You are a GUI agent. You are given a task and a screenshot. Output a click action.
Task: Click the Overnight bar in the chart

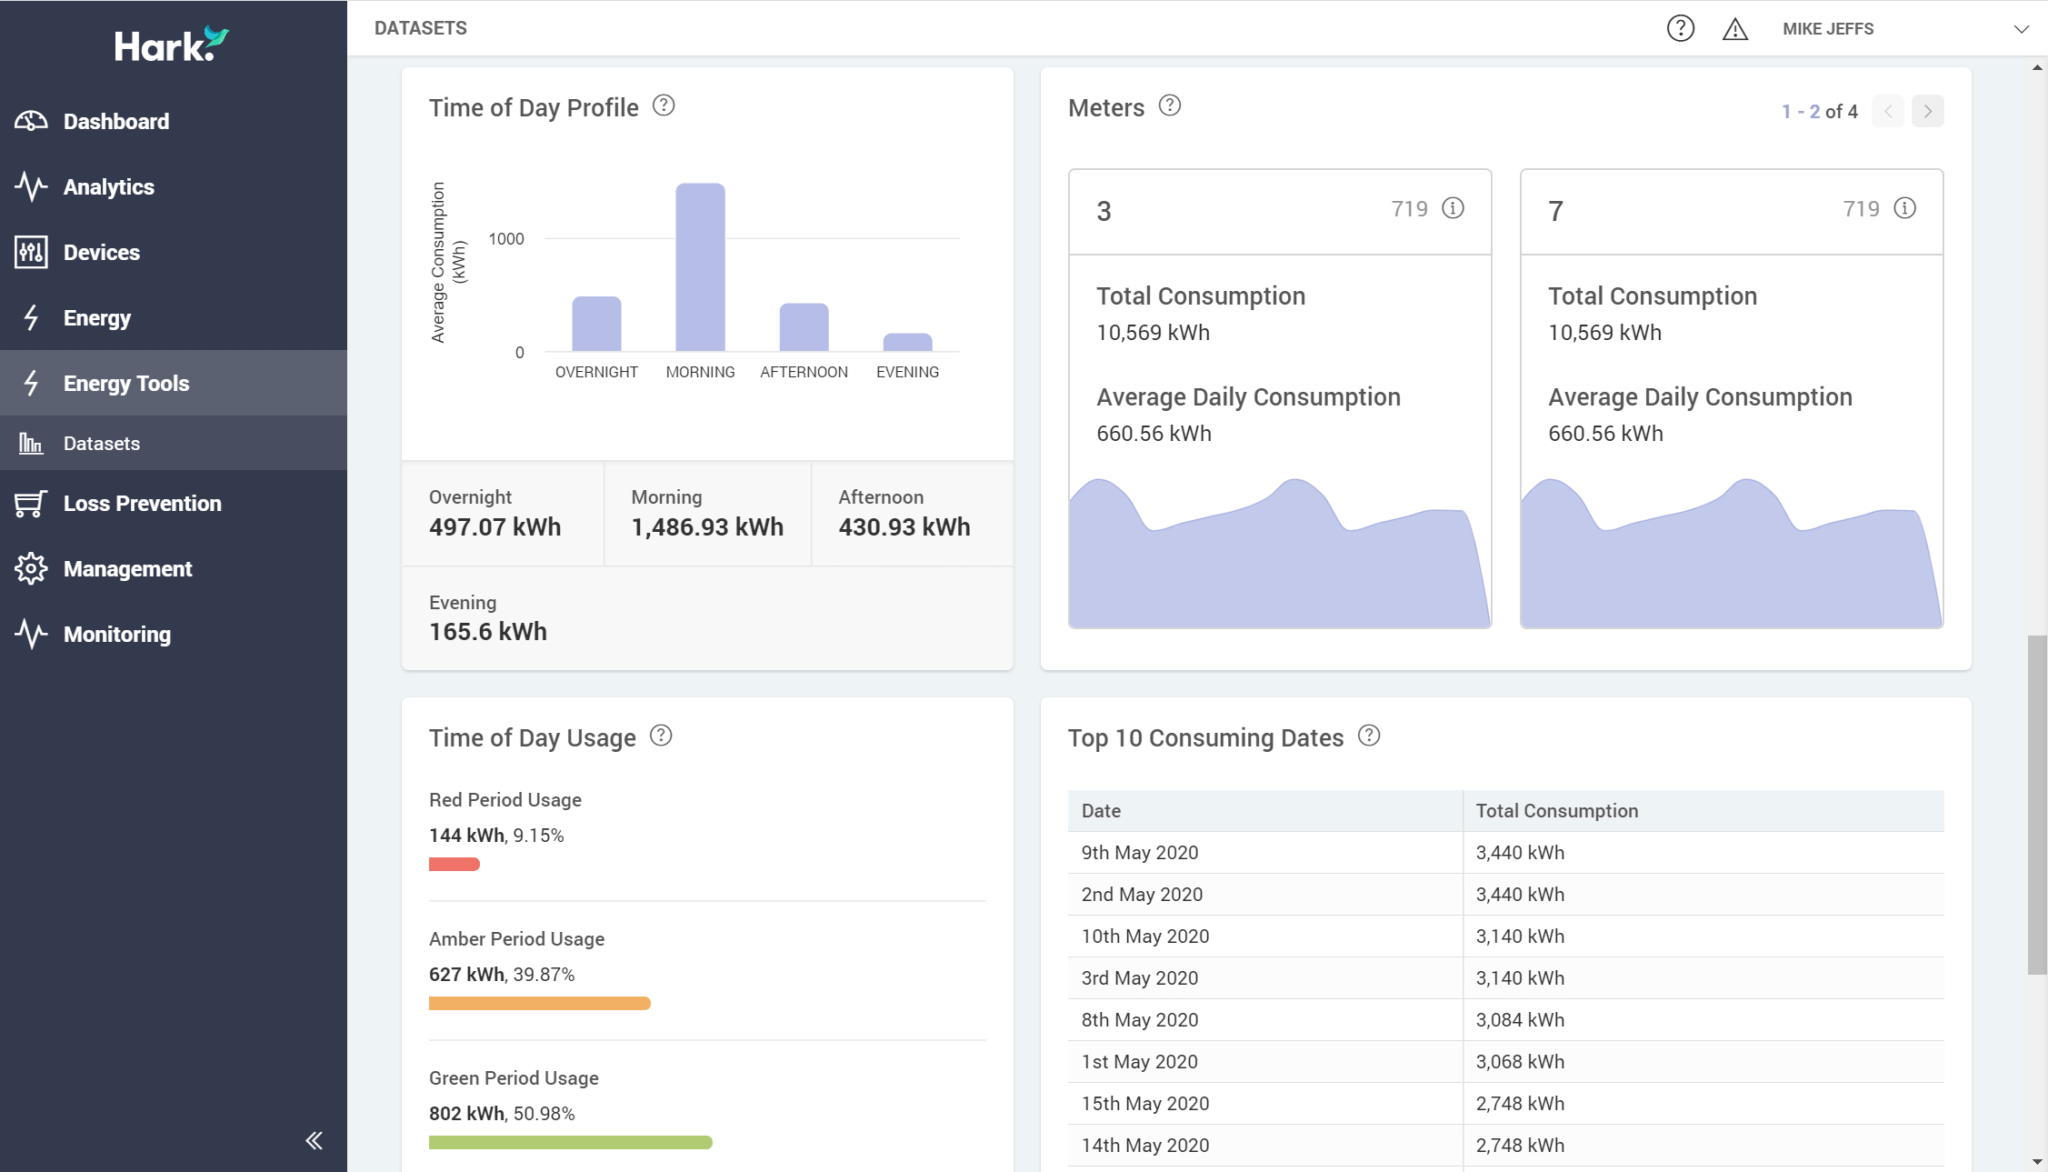point(596,324)
